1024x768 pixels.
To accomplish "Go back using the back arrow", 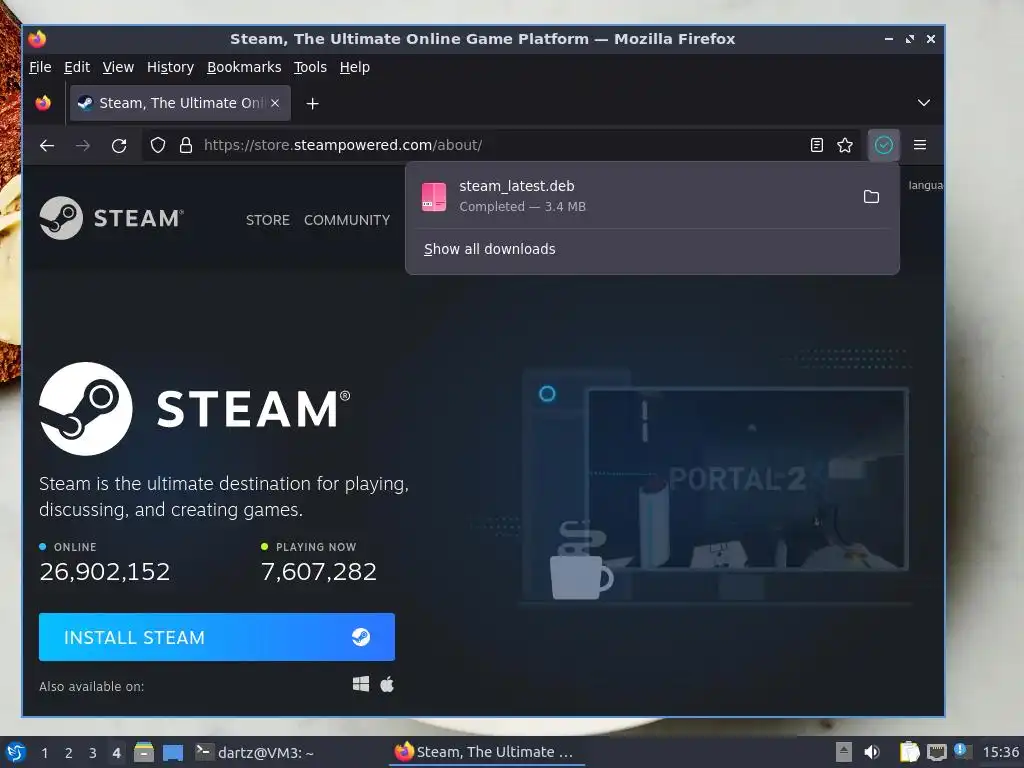I will pyautogui.click(x=47, y=146).
